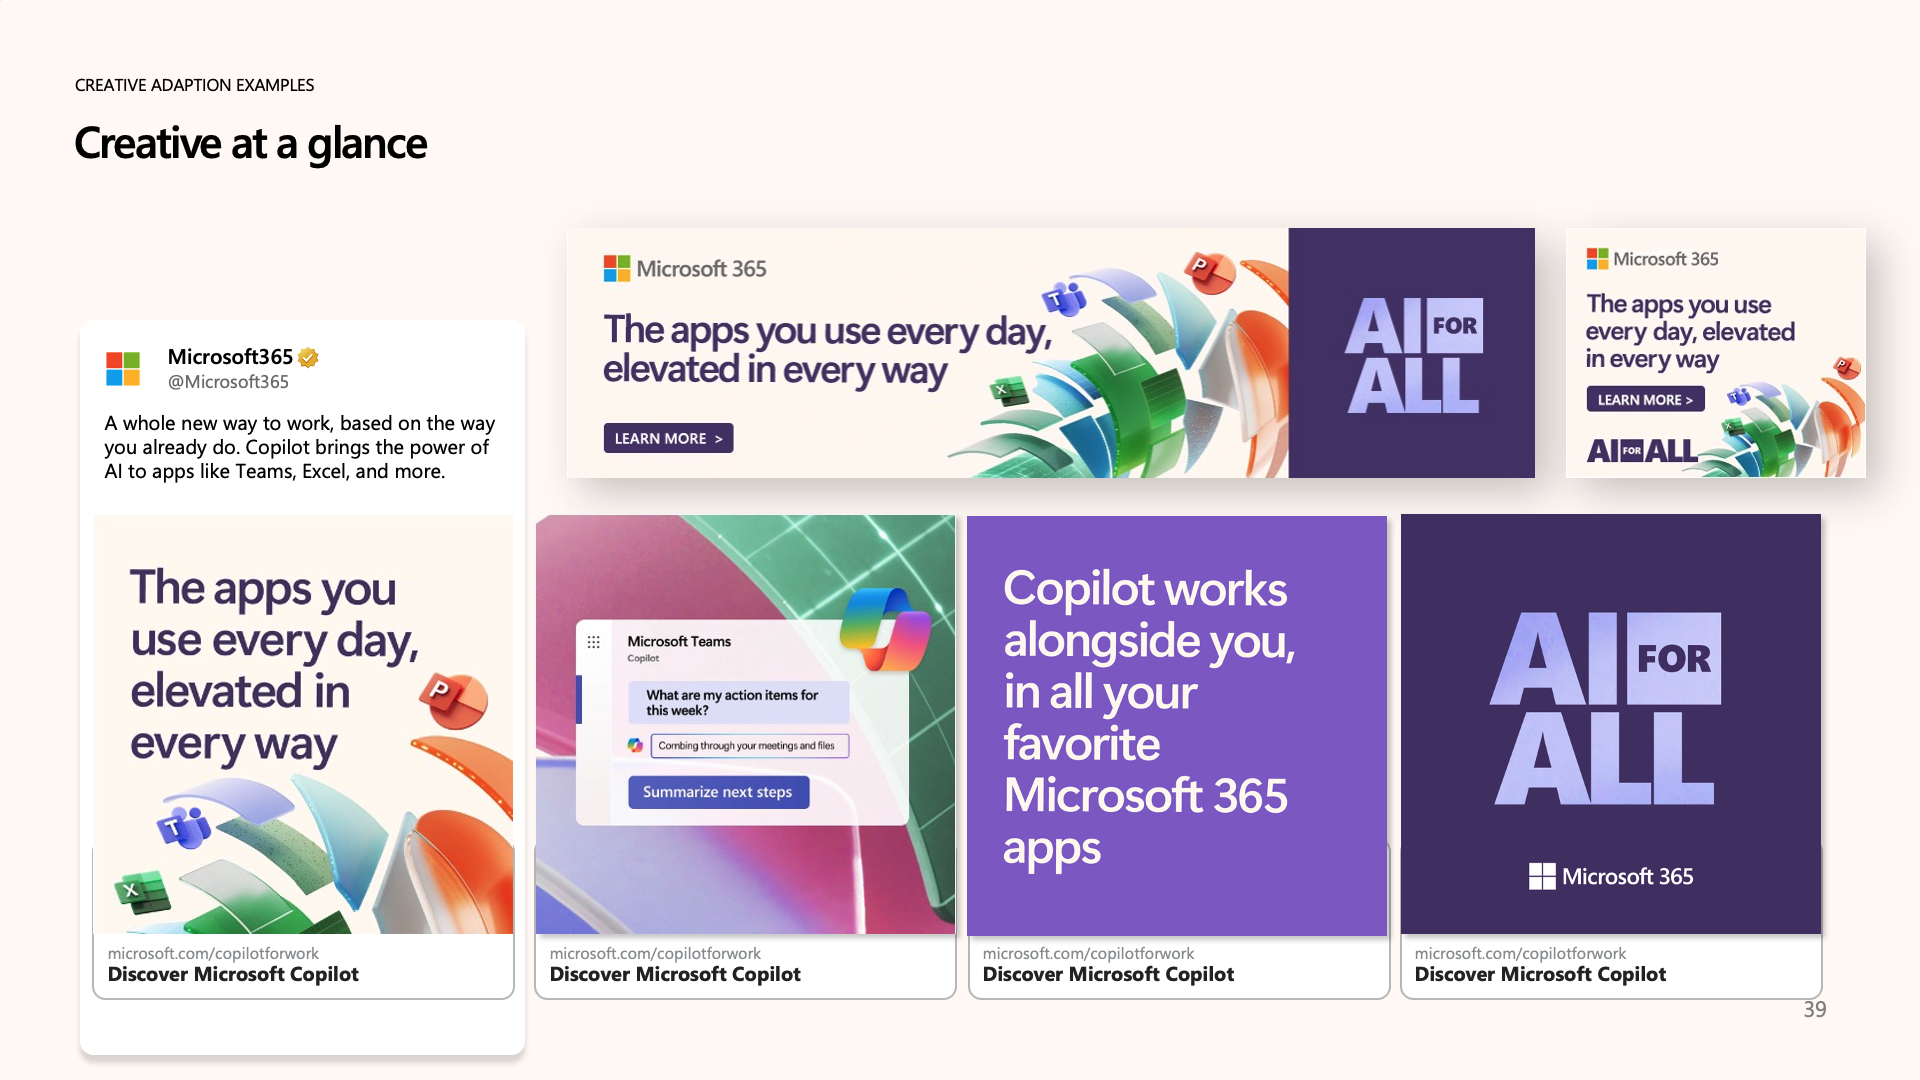Click the Excel icon in tweet image
Image resolution: width=1920 pixels, height=1080 pixels.
(x=141, y=891)
